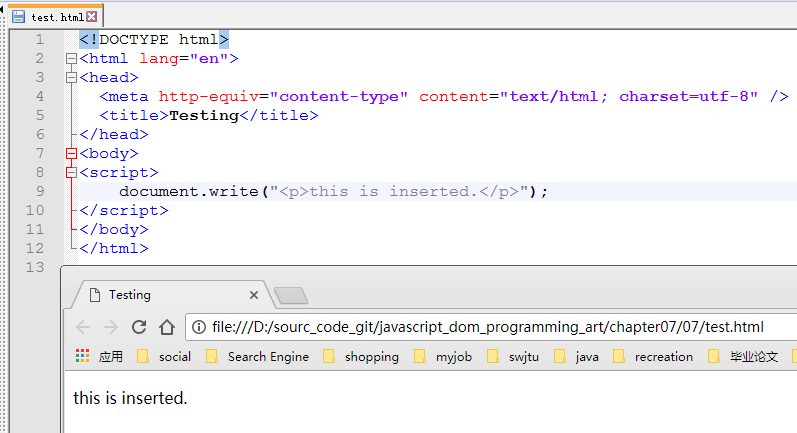The image size is (797, 433).
Task: Open the Search Engine bookmark folder
Action: [258, 356]
